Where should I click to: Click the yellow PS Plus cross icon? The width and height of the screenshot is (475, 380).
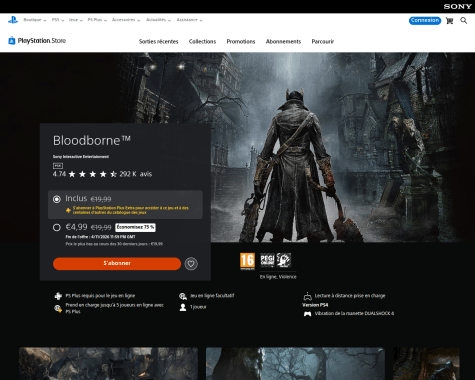click(68, 210)
